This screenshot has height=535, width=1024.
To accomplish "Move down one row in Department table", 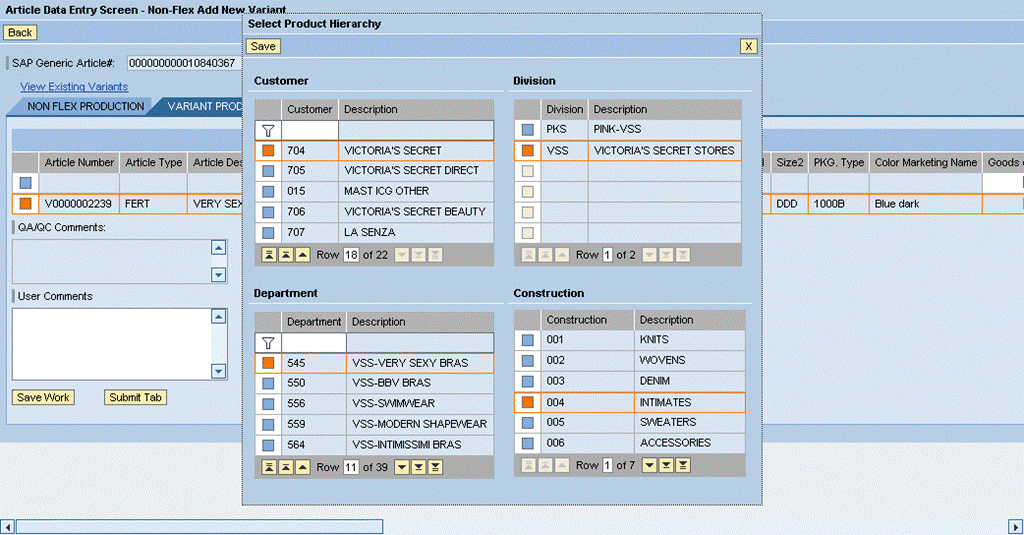I will point(402,467).
